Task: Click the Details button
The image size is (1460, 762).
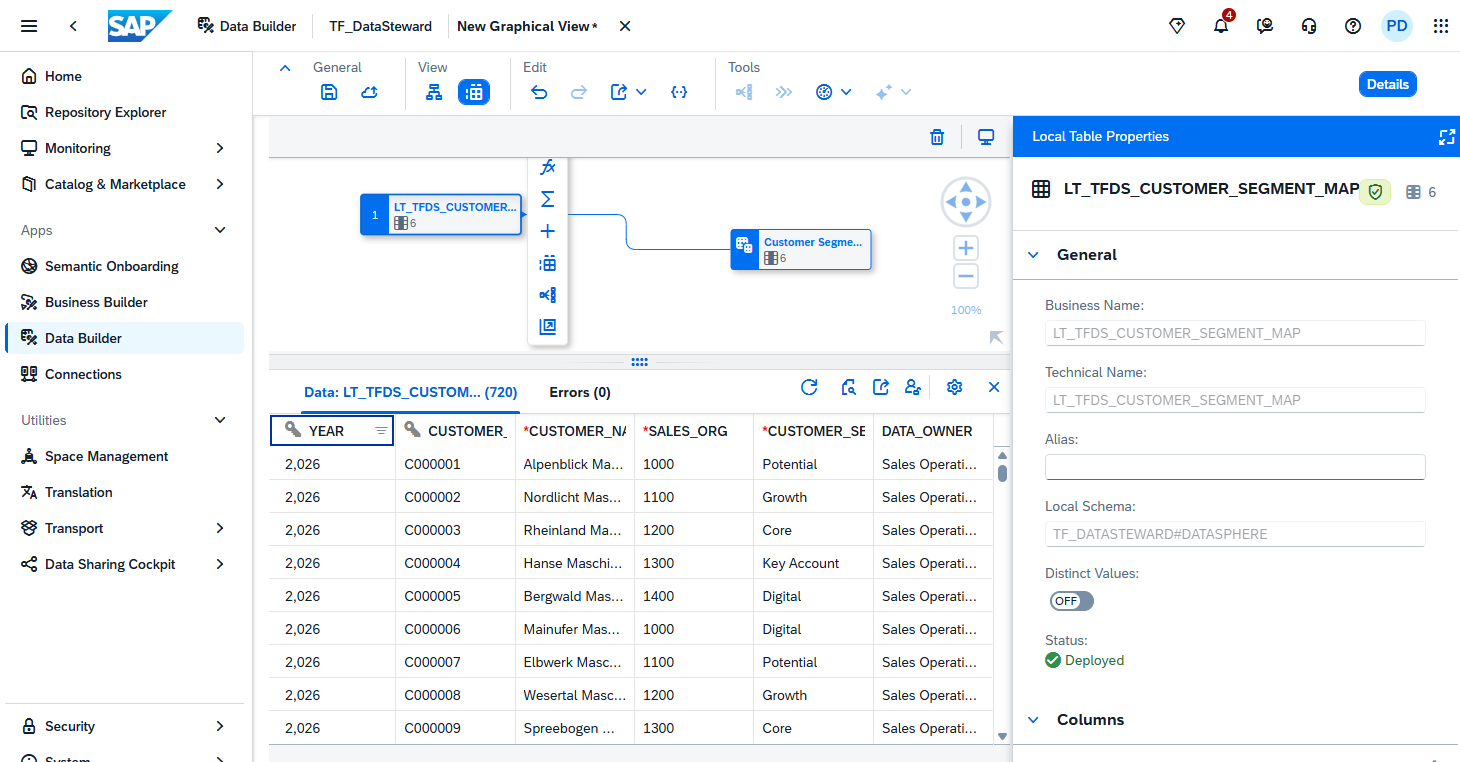Action: (1388, 84)
